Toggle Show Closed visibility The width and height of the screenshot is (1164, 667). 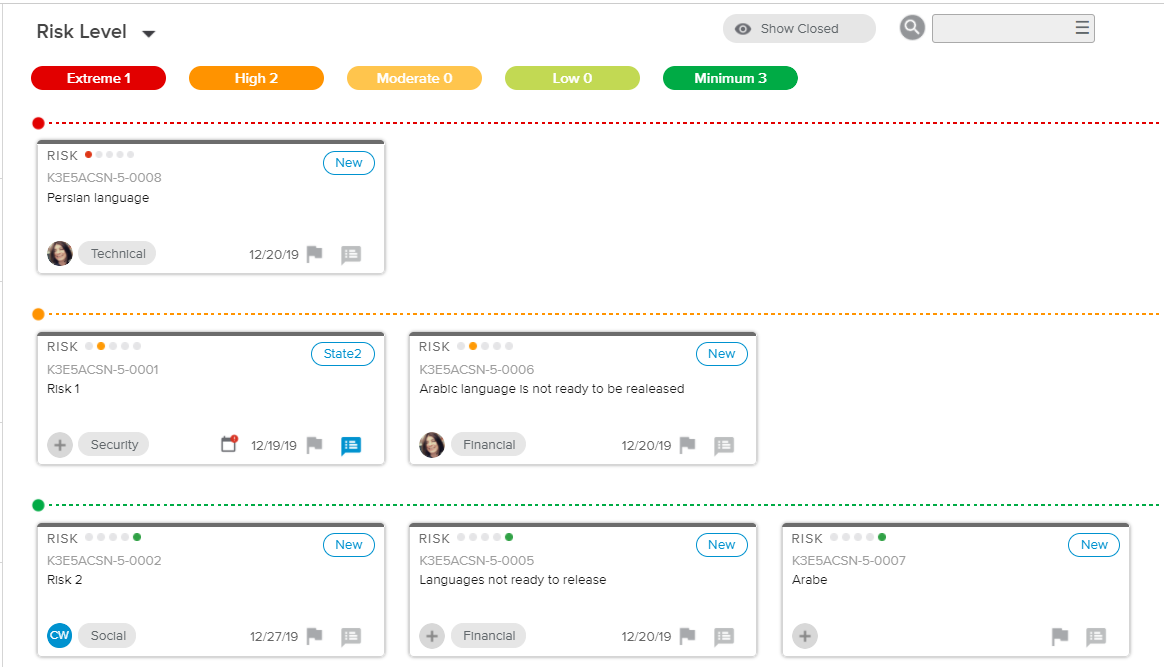pos(798,29)
